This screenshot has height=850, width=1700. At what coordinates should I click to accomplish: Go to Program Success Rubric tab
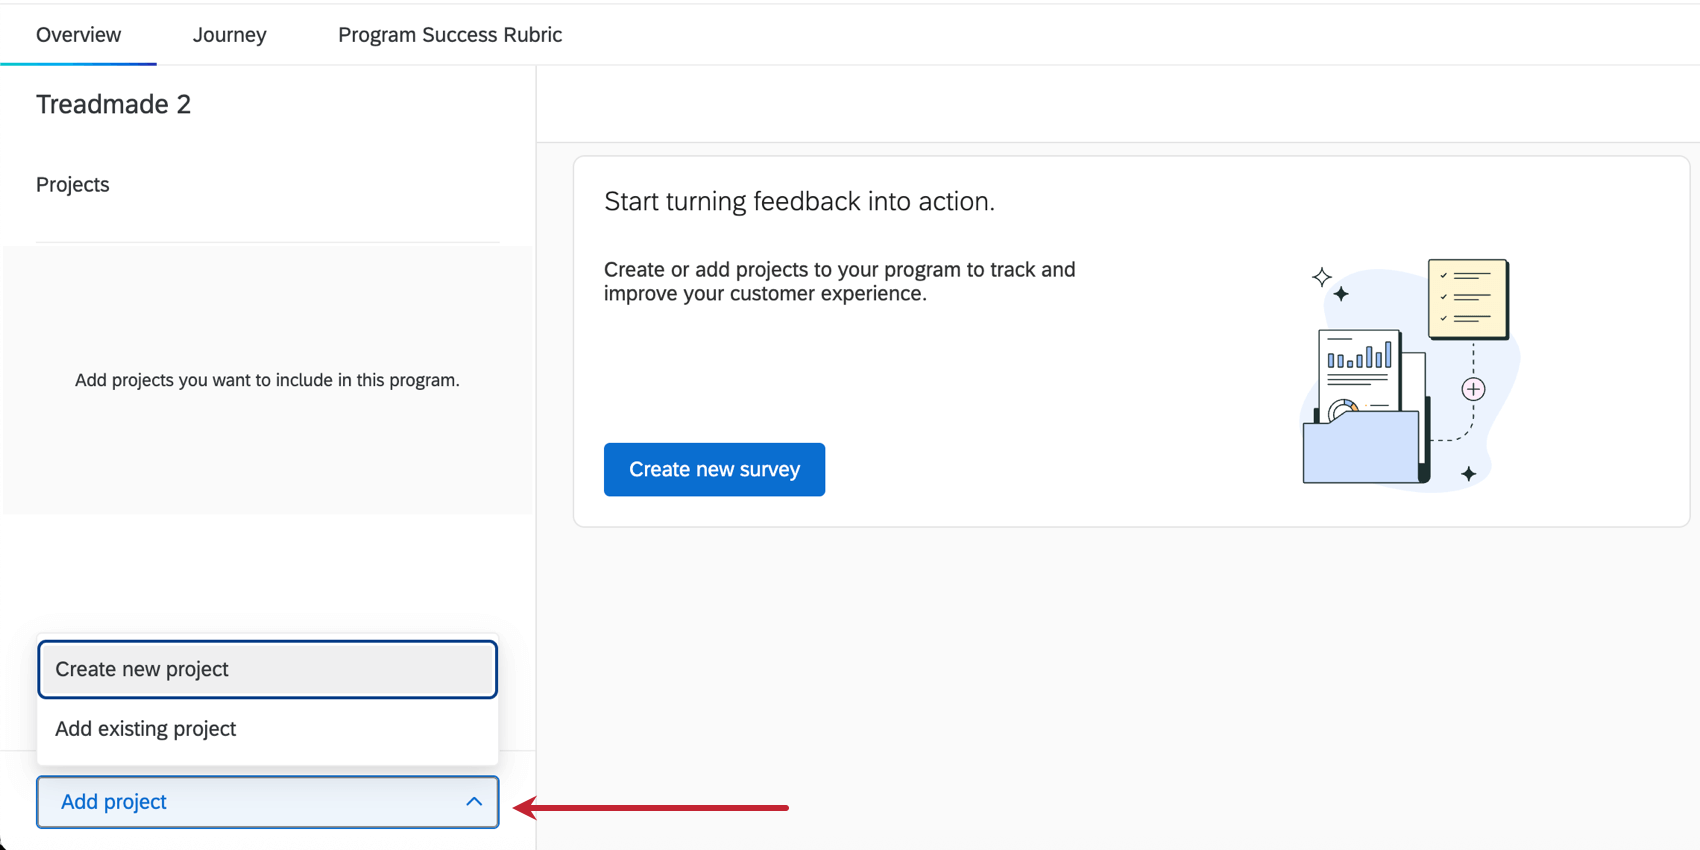(x=449, y=35)
